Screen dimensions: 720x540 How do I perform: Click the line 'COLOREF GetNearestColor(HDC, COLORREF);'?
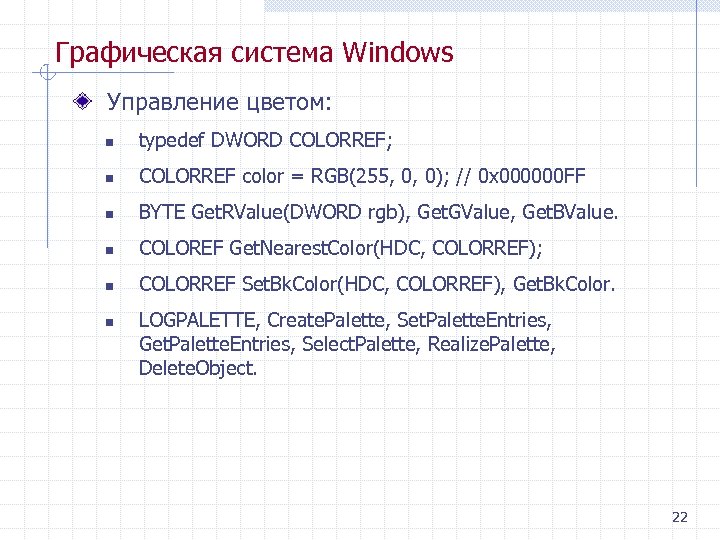pos(340,248)
